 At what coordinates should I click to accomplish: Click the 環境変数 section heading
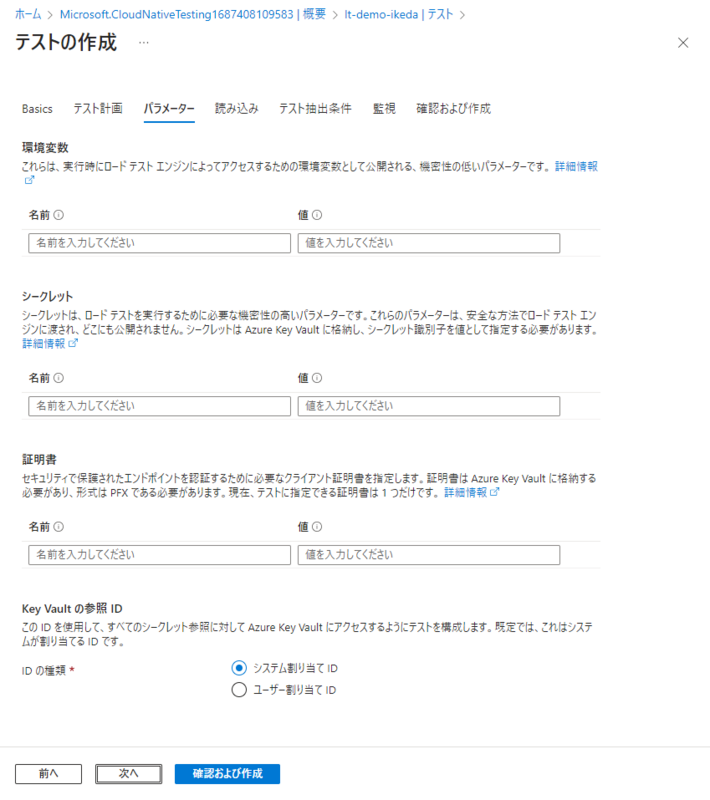click(x=45, y=148)
